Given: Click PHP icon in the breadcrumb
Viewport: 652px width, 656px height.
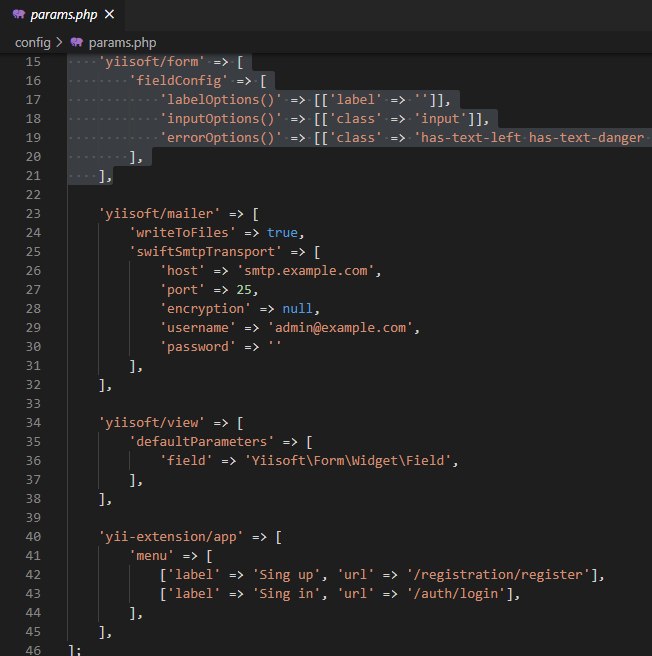Looking at the screenshot, I should tap(77, 42).
